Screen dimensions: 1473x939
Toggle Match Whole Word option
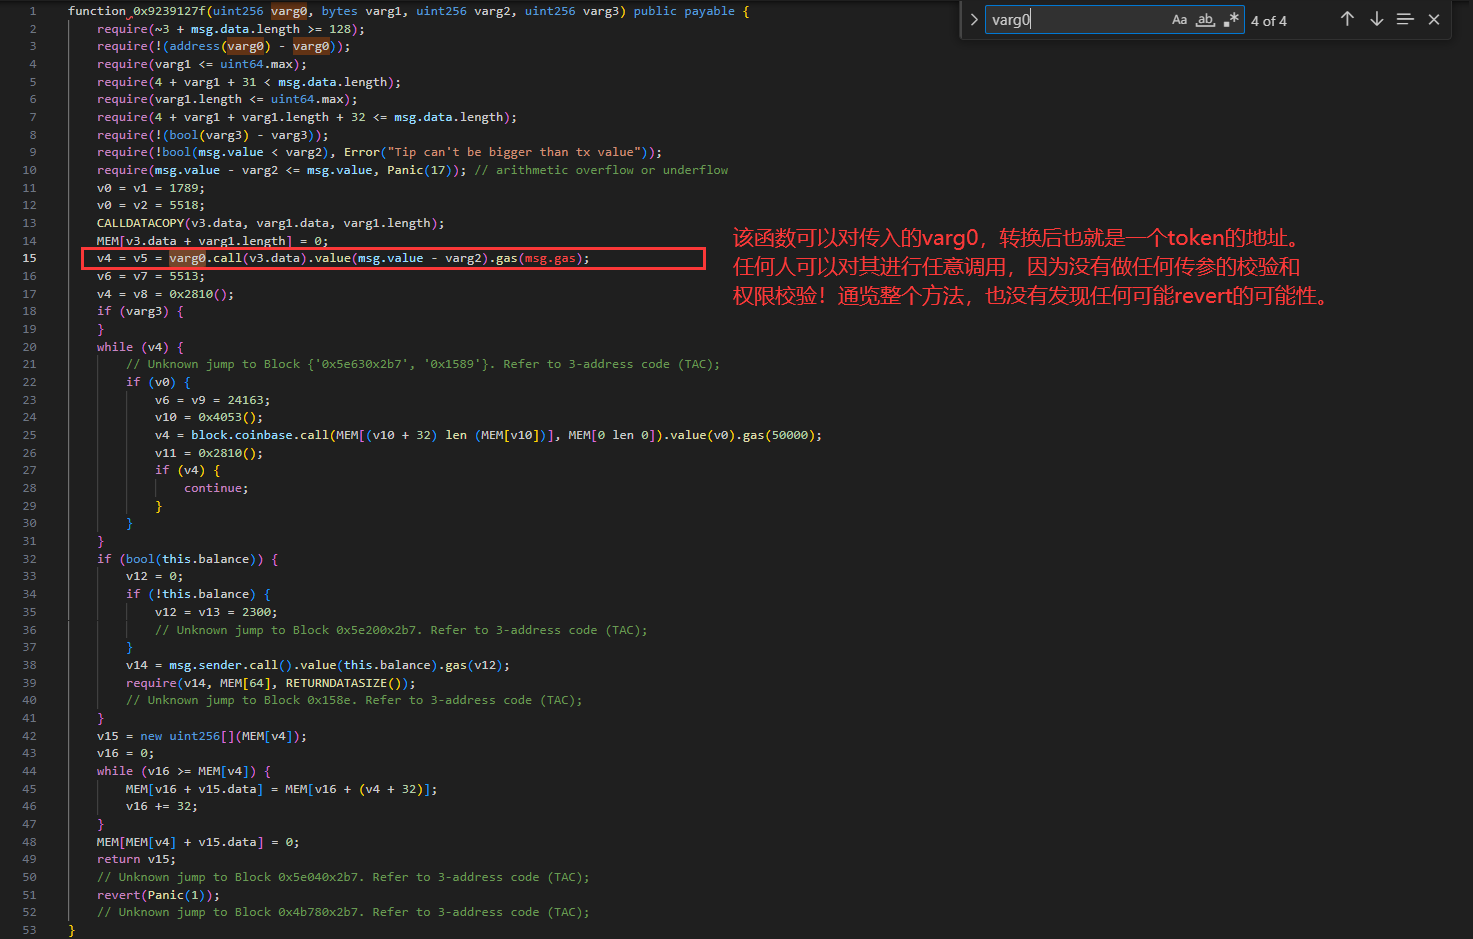tap(1205, 20)
